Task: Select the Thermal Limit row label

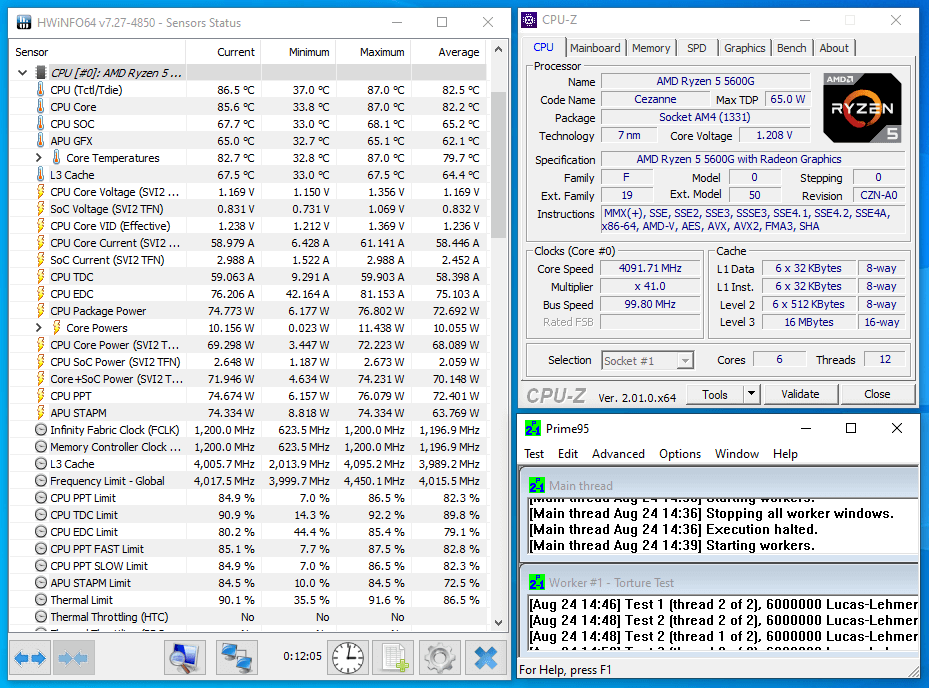Action: click(82, 600)
